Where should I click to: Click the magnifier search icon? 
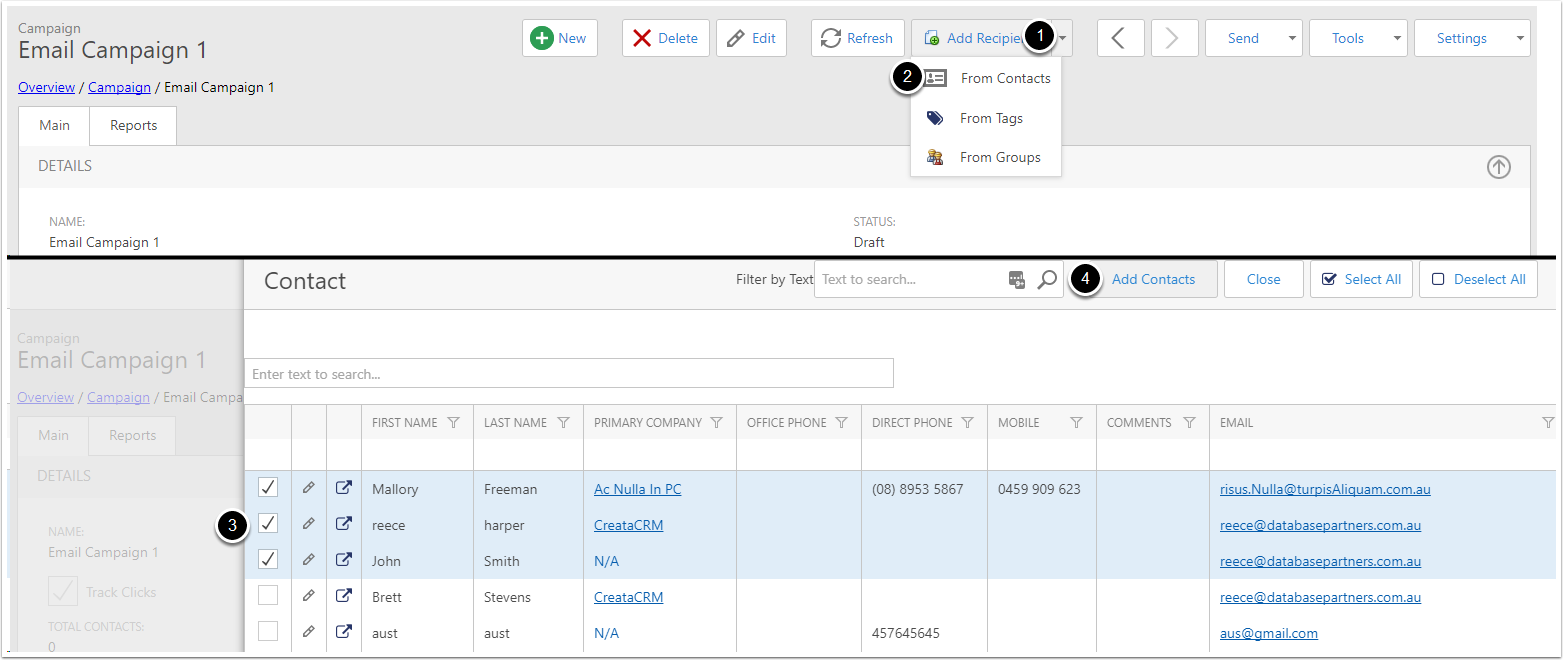click(x=1047, y=280)
